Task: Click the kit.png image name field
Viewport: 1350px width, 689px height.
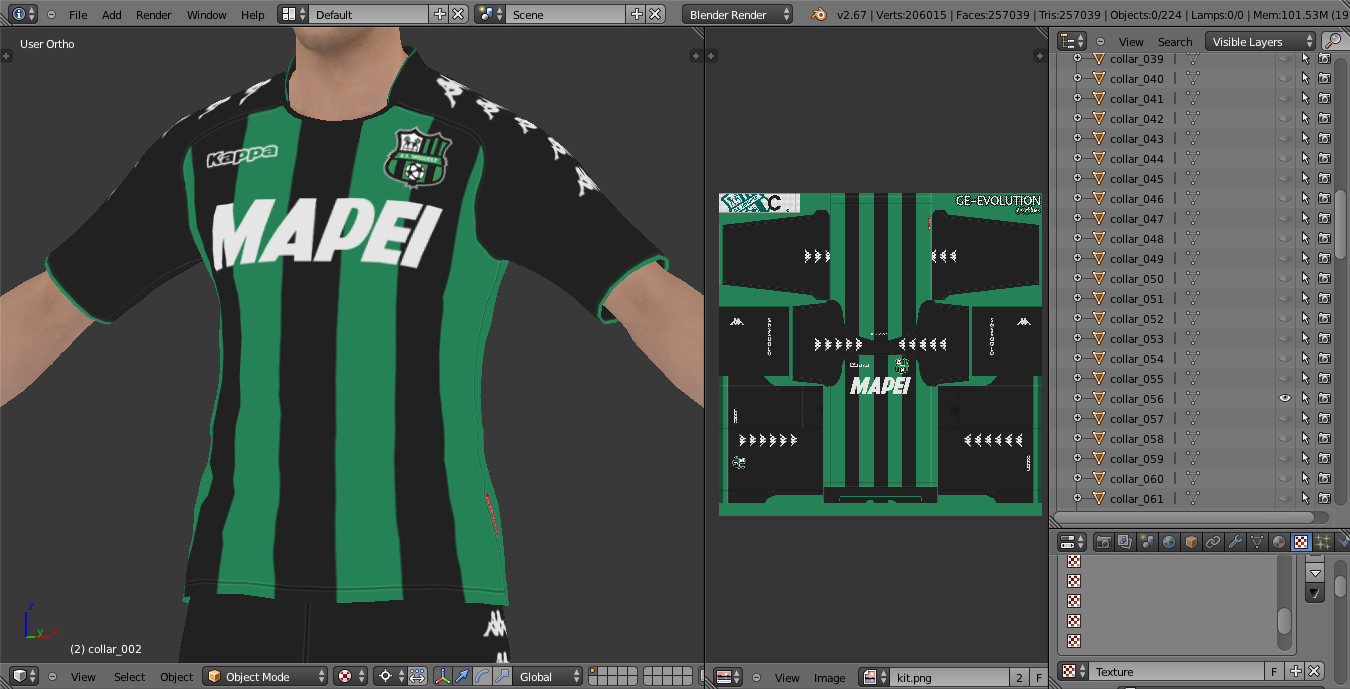Action: (x=950, y=678)
